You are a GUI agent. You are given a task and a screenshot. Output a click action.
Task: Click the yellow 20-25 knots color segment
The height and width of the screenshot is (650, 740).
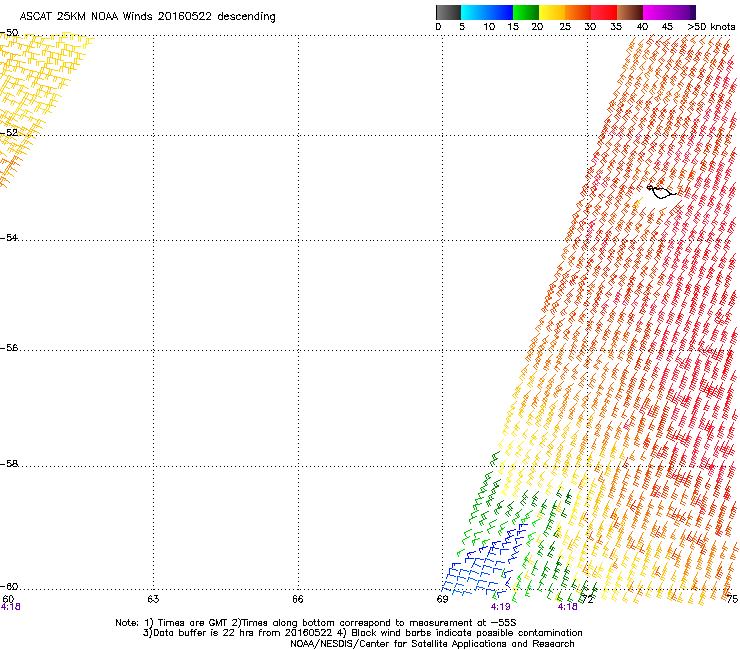(x=552, y=12)
